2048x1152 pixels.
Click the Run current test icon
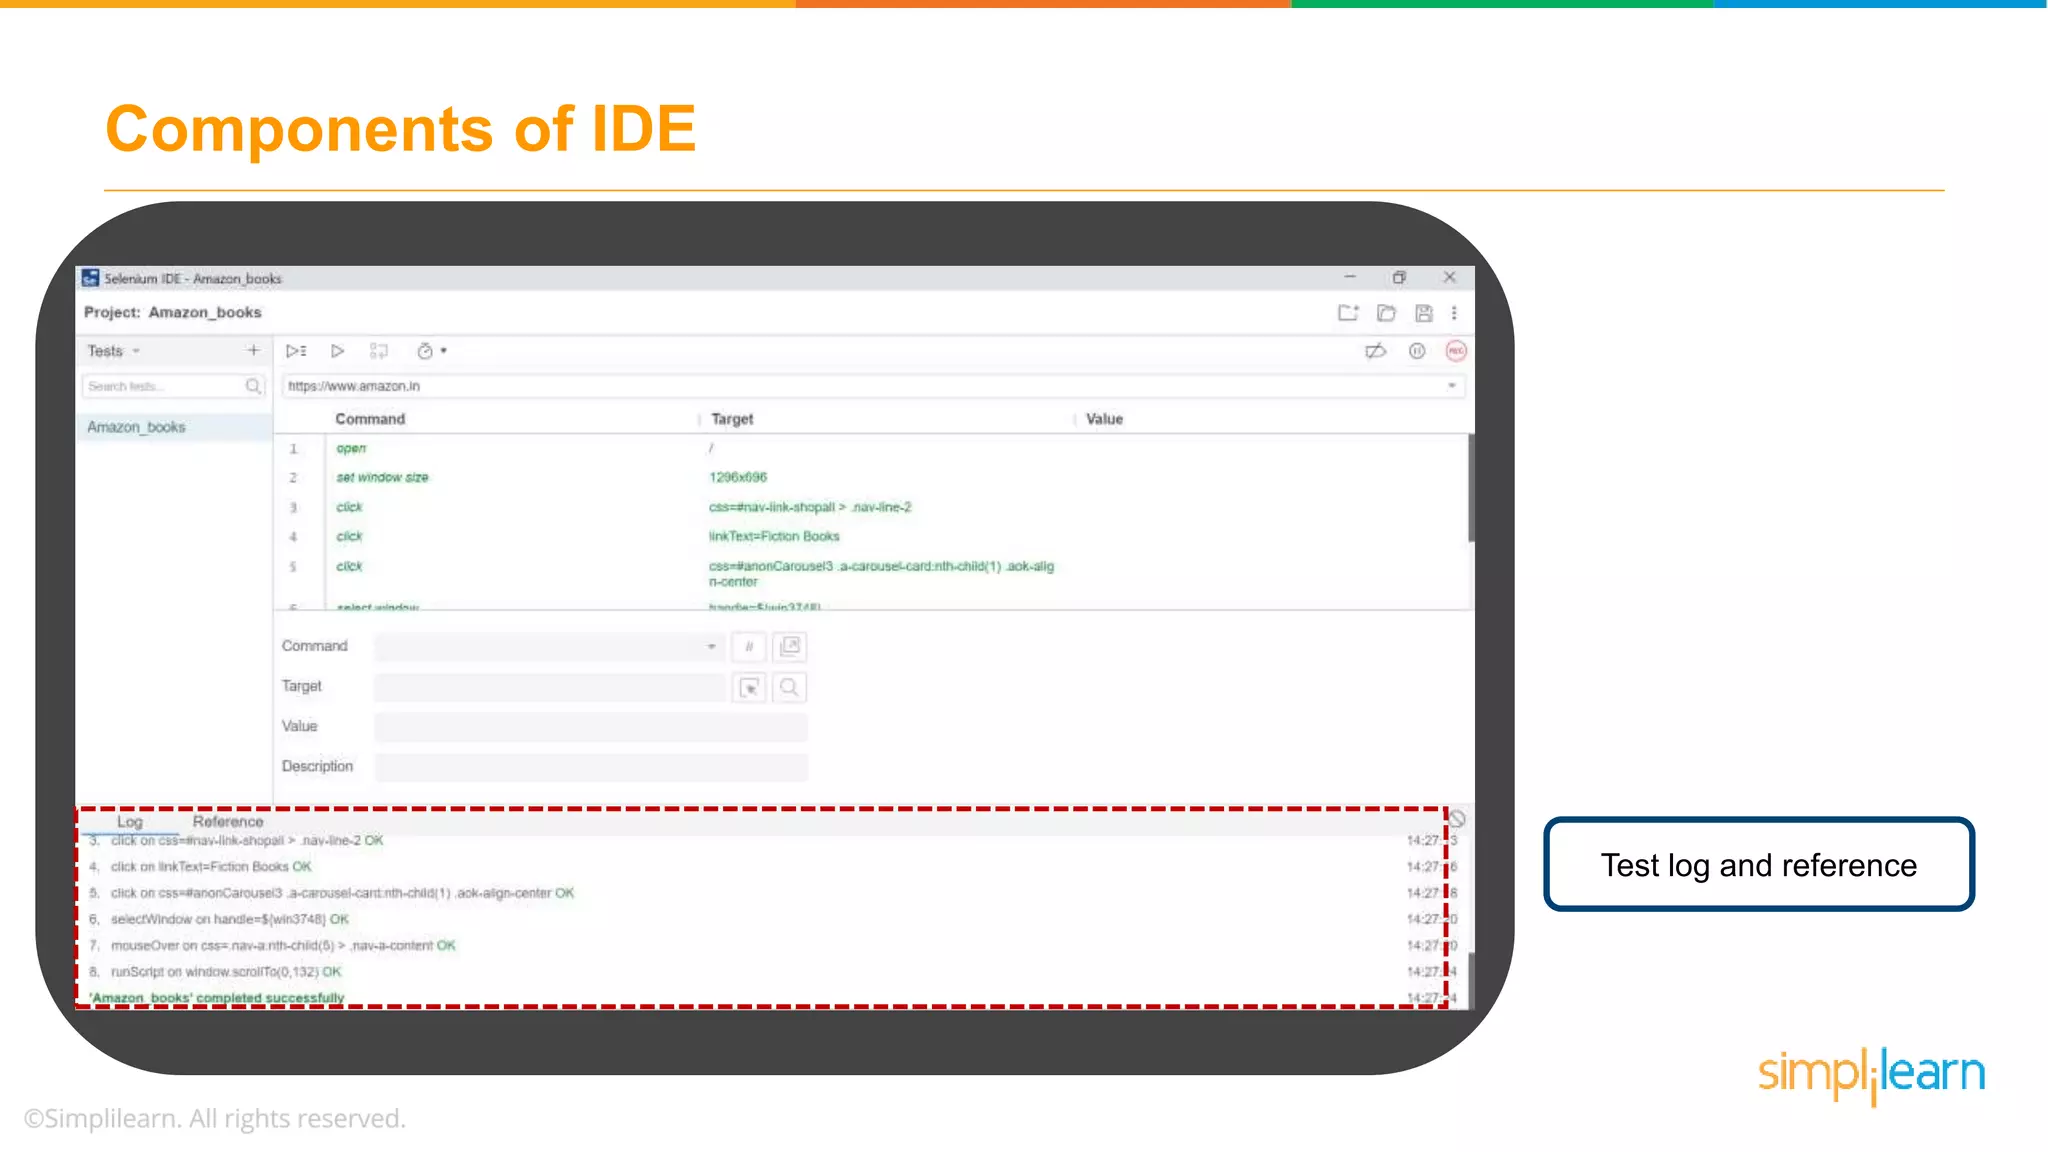(x=337, y=351)
